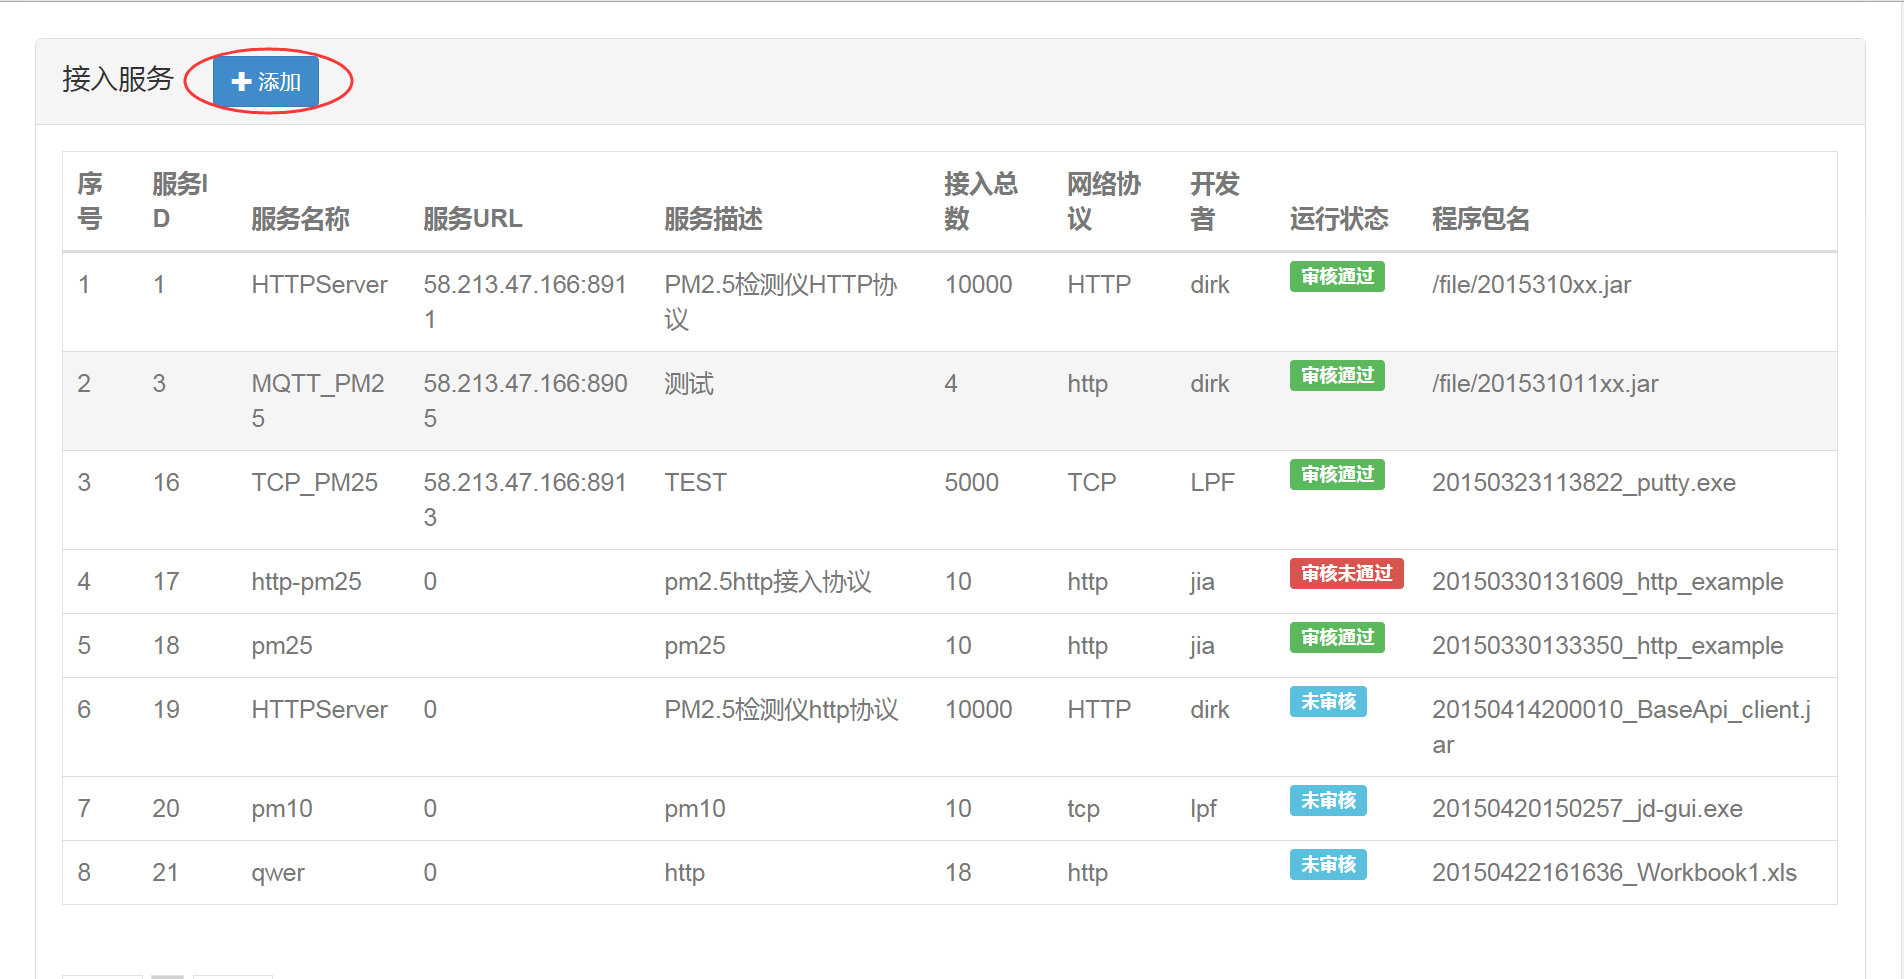
Task: Click 审核通过 badge in HTTPServer row 1
Action: (x=1336, y=276)
